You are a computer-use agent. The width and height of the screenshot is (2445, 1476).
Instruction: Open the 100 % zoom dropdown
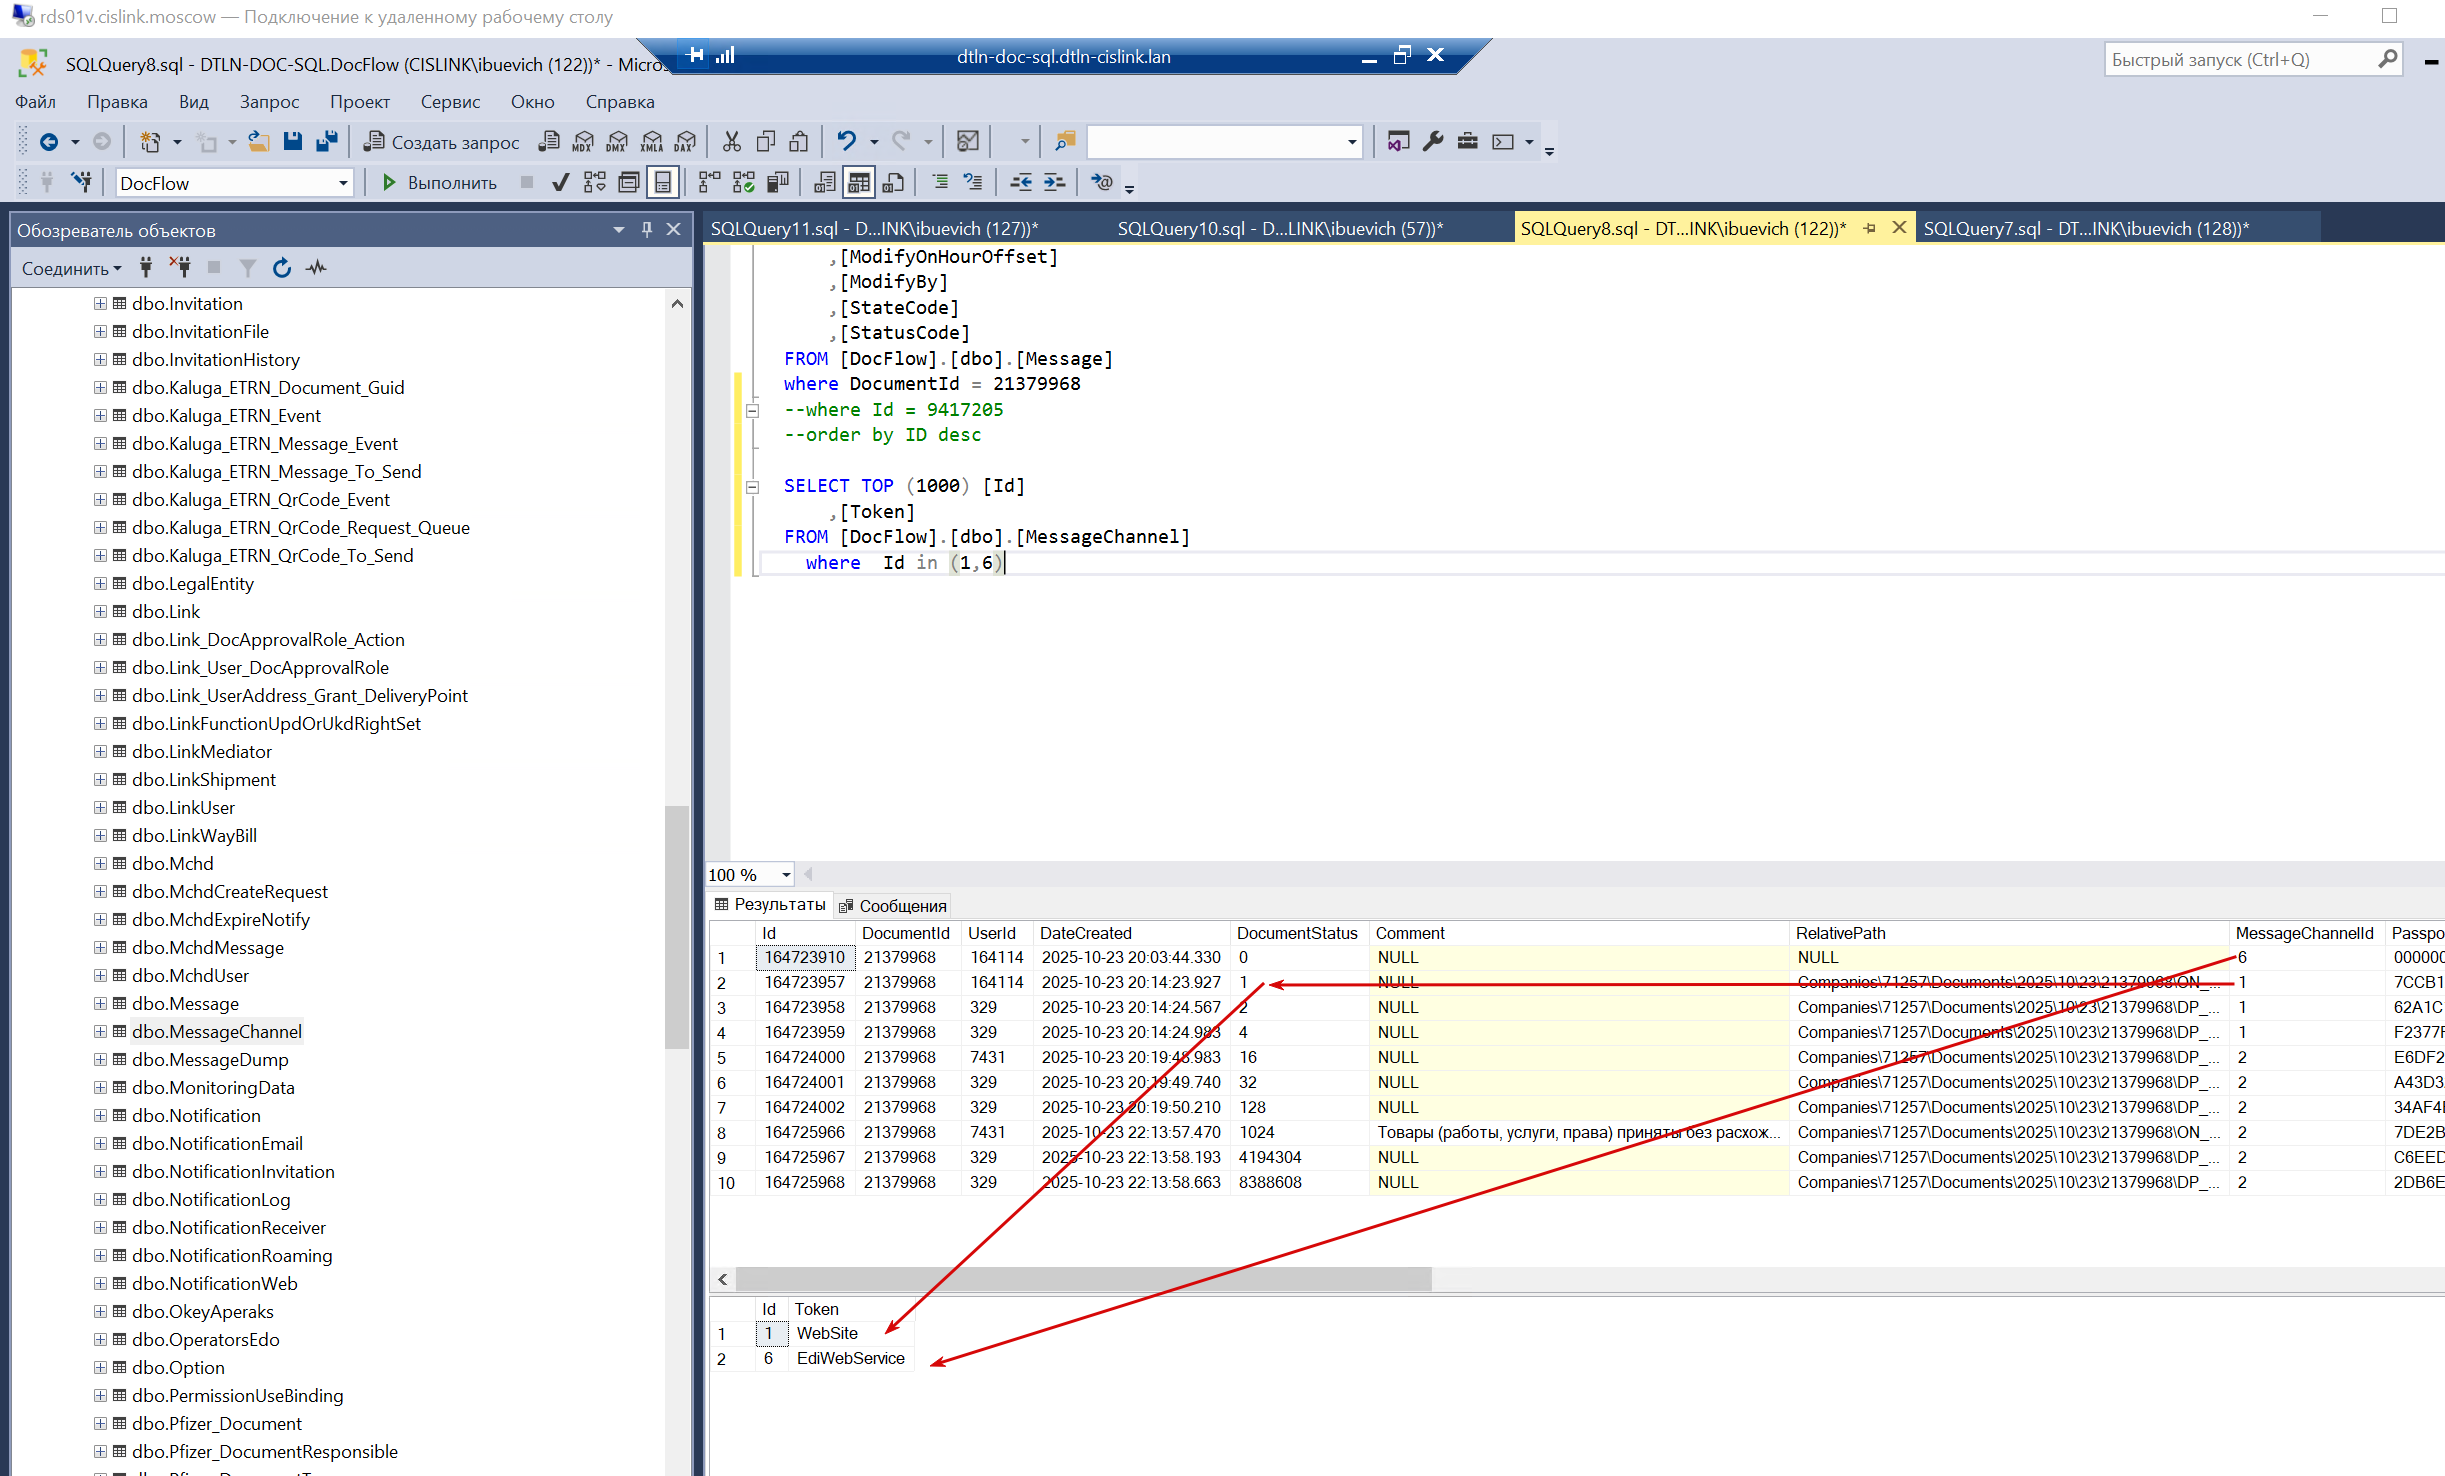point(786,875)
